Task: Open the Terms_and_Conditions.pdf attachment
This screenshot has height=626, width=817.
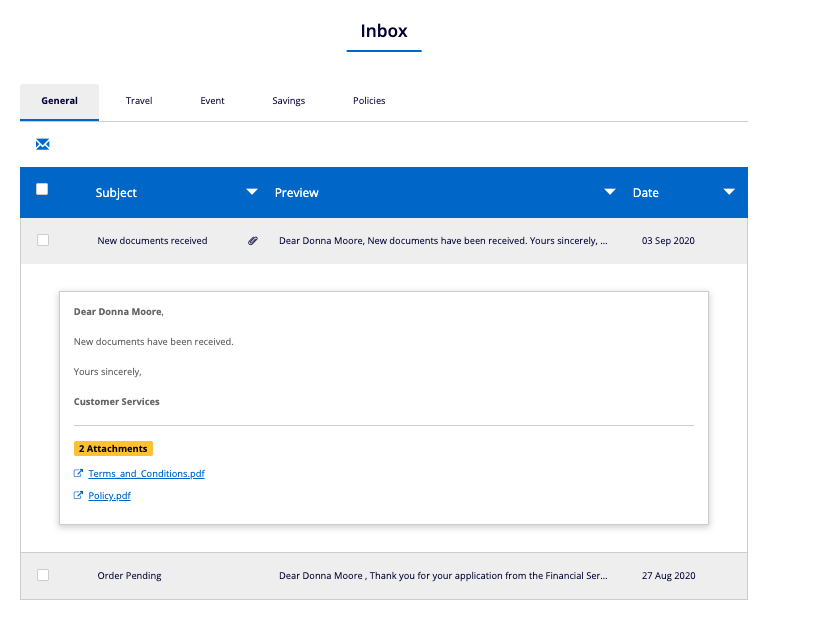Action: tap(146, 474)
